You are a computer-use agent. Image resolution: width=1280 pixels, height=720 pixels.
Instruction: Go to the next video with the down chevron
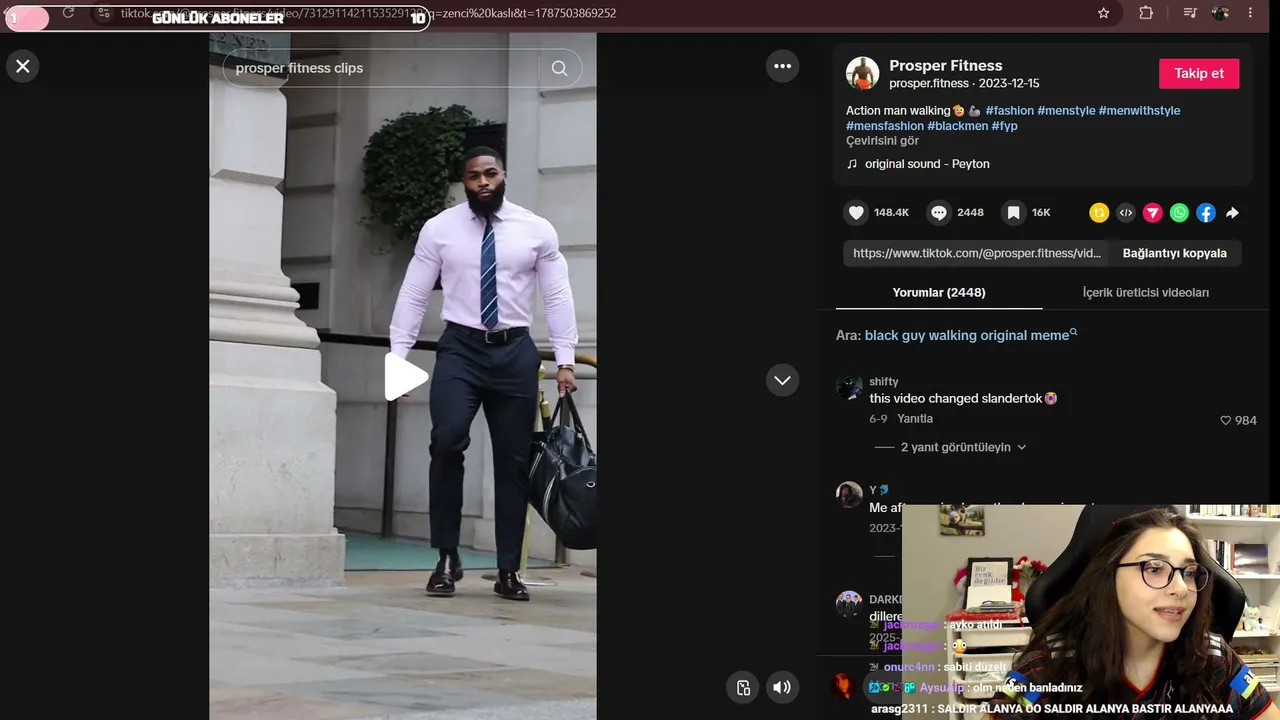click(x=782, y=380)
